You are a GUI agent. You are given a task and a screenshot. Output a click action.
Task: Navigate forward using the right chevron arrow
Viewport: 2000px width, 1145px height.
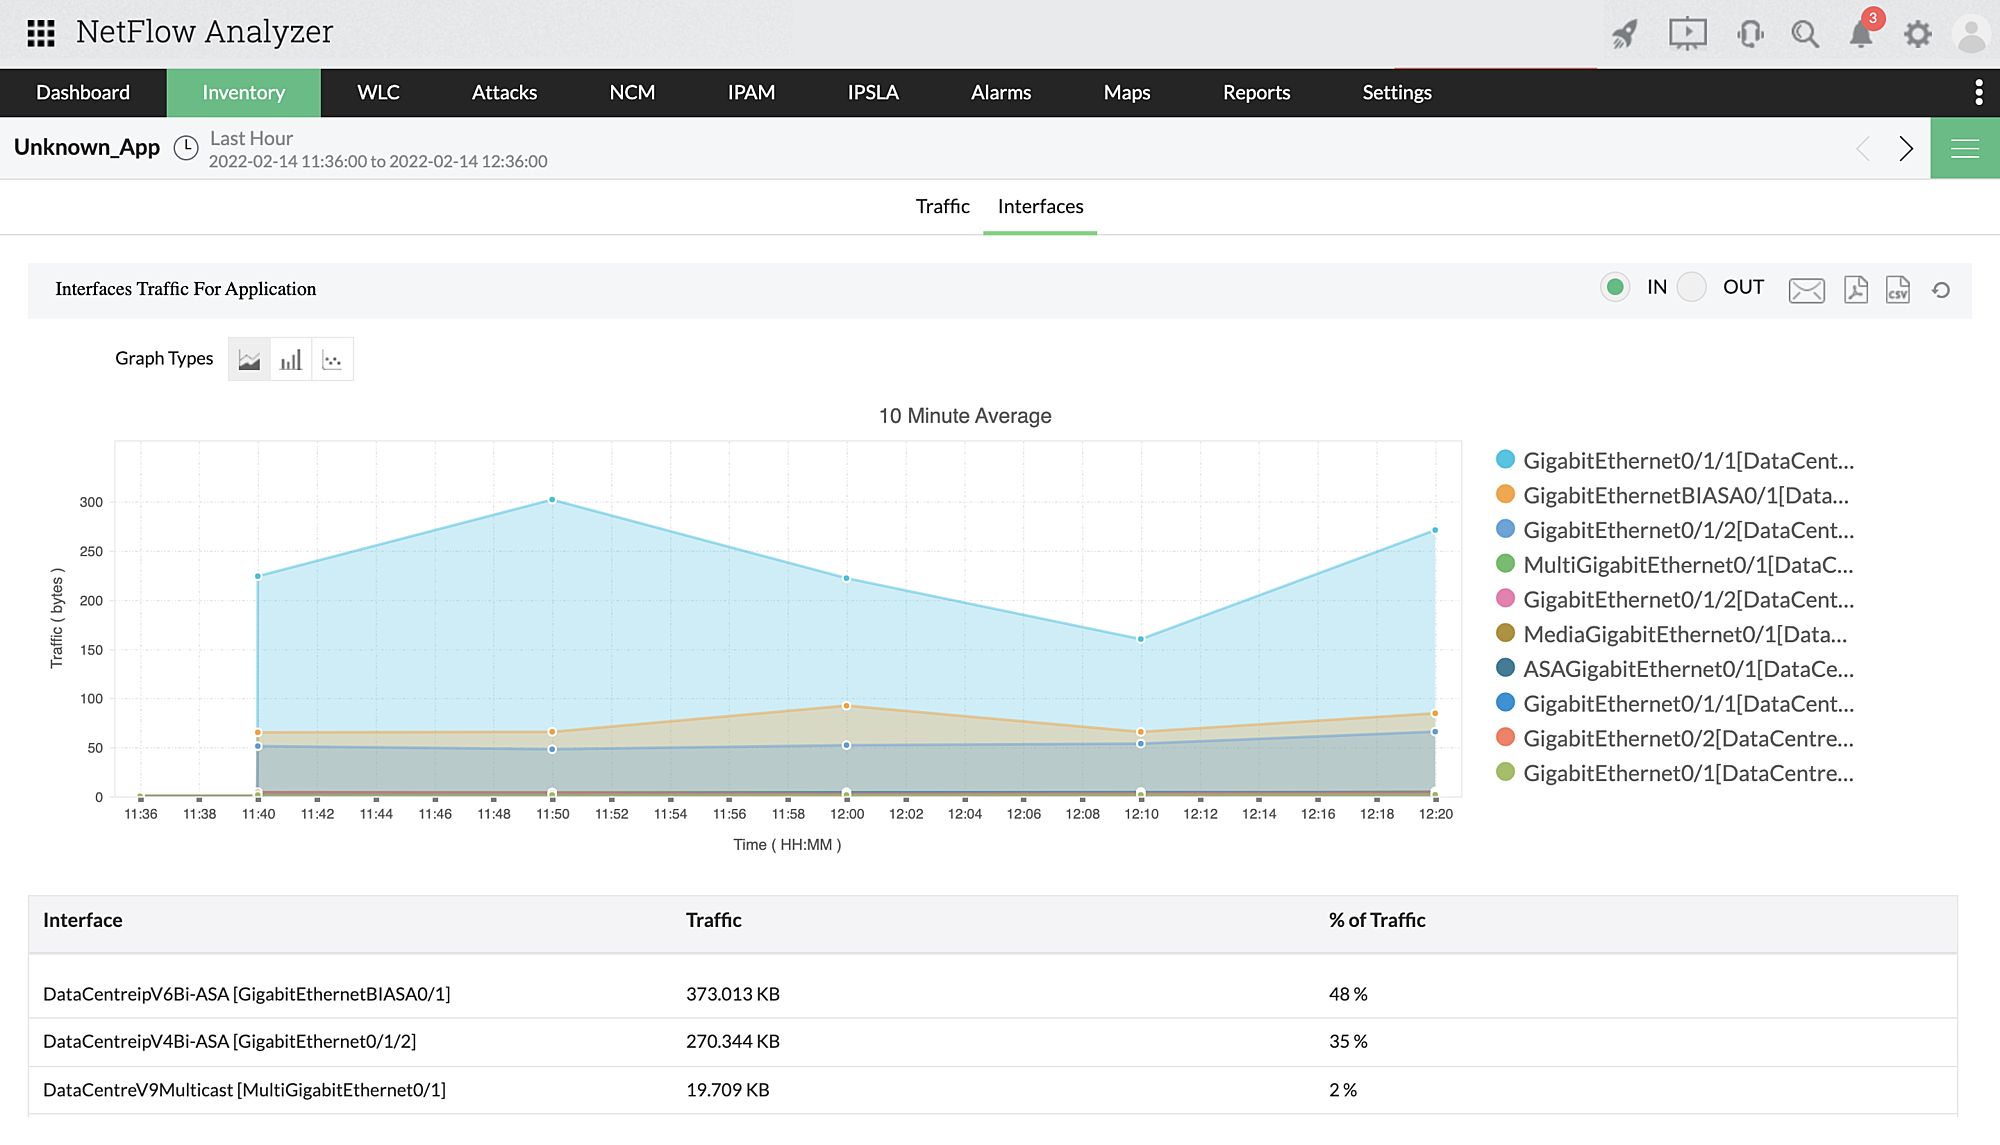pyautogui.click(x=1906, y=147)
